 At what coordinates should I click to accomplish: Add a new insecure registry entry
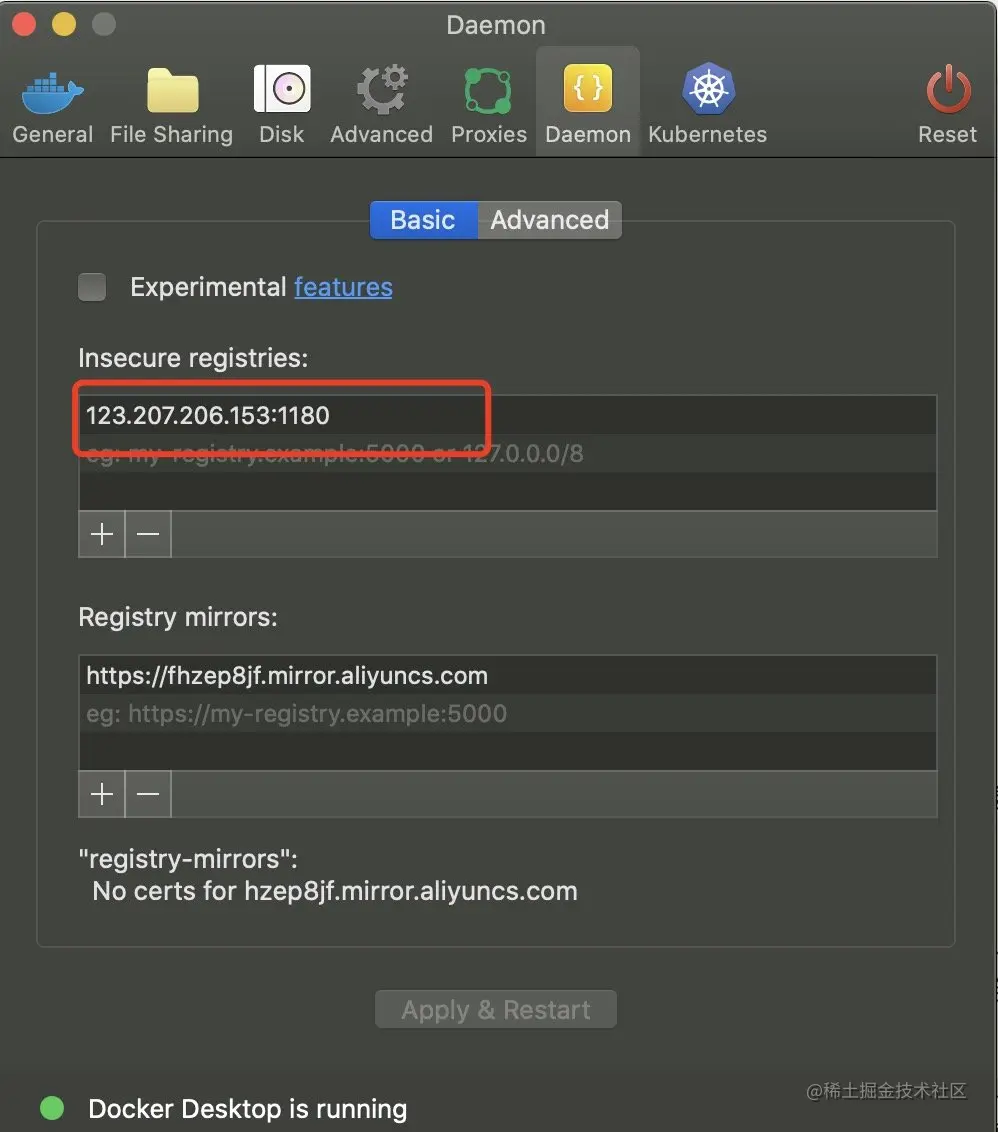point(102,534)
